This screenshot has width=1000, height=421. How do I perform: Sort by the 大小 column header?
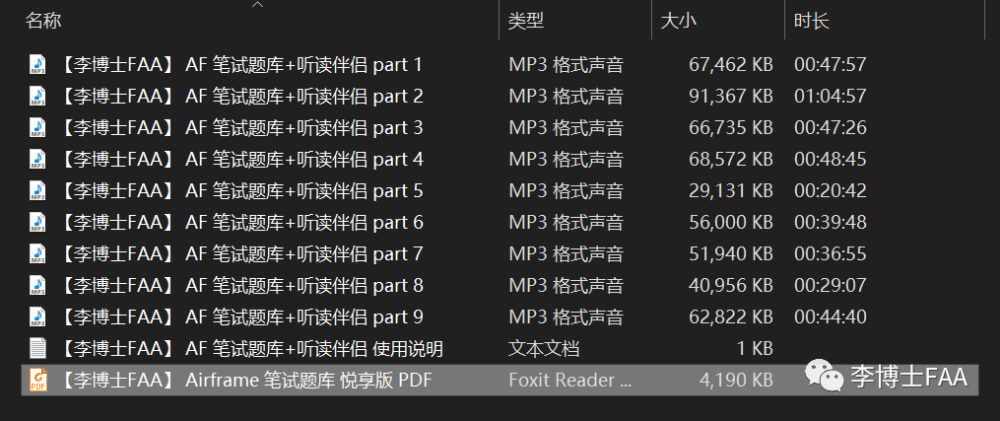(679, 21)
